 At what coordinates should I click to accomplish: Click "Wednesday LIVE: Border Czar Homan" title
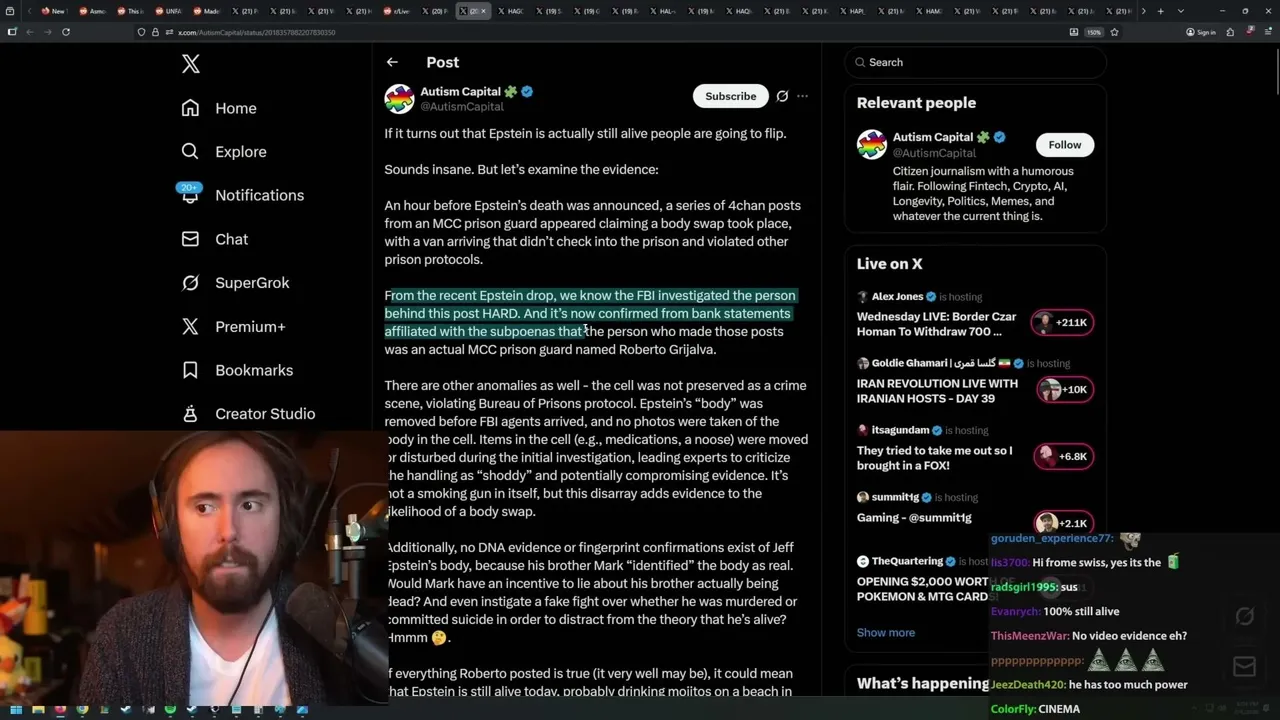[x=936, y=324]
